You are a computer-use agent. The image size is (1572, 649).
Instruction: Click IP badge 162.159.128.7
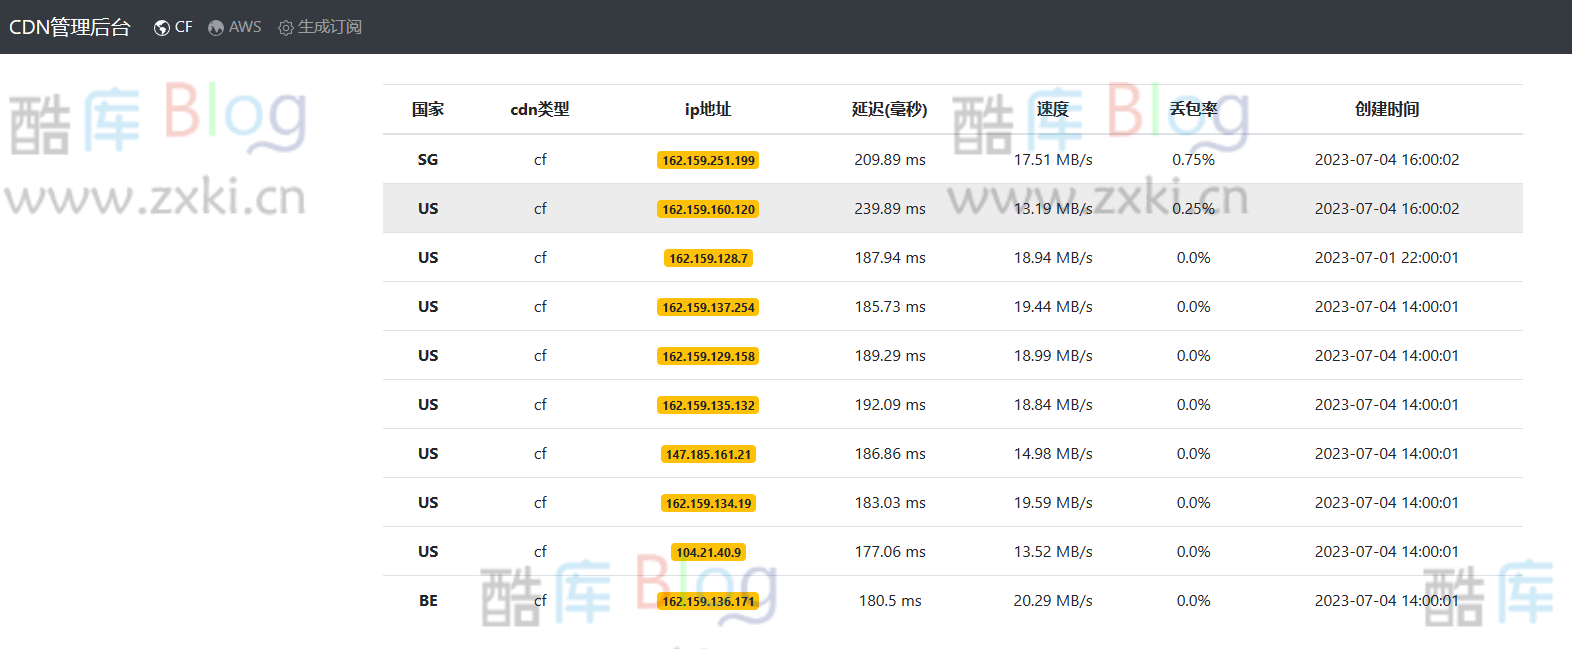[708, 258]
